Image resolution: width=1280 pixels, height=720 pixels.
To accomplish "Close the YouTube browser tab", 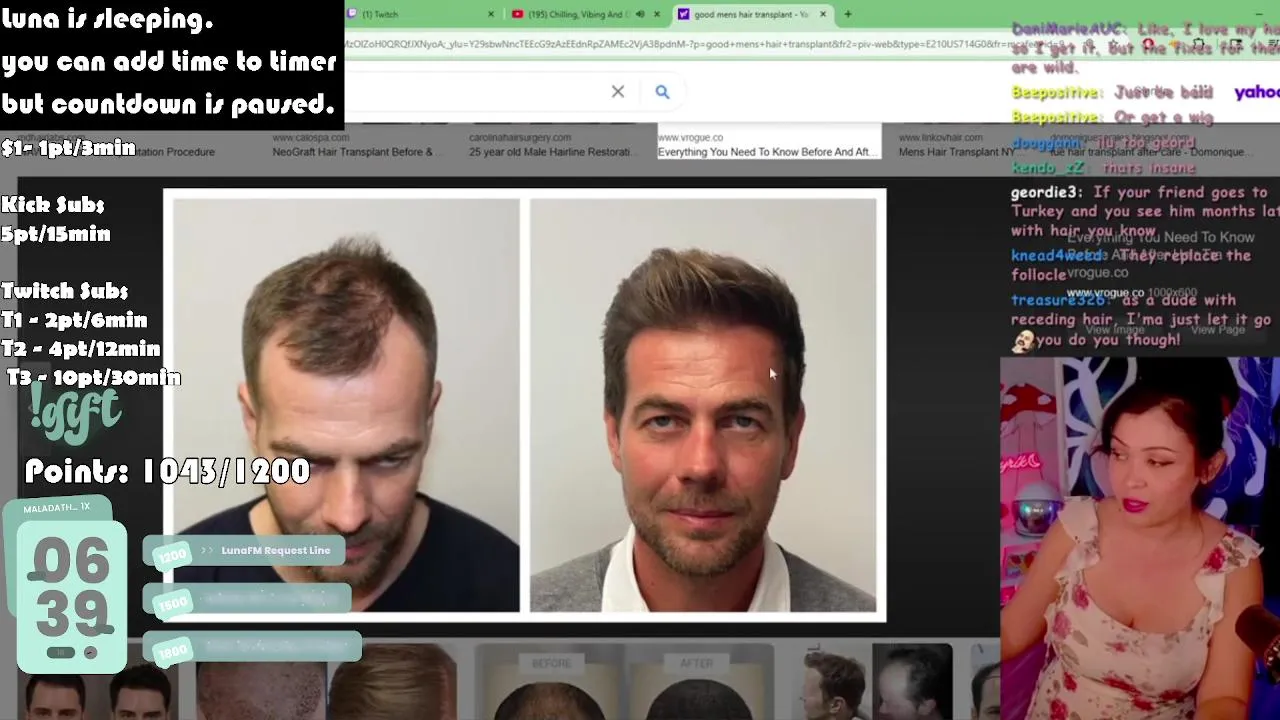I will click(x=657, y=14).
